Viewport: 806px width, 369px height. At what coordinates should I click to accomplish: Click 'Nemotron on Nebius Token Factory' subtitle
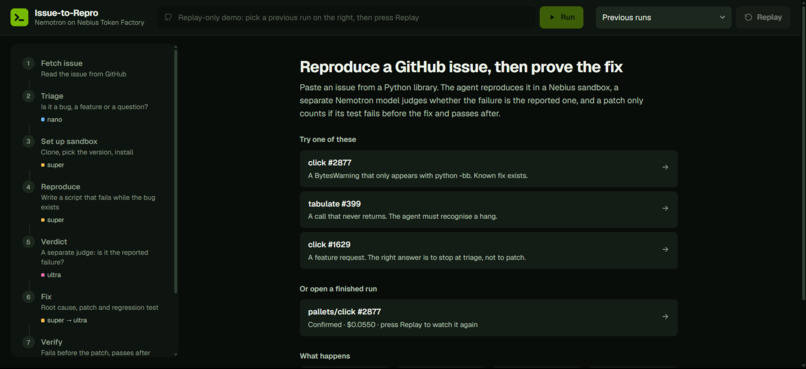tap(89, 23)
